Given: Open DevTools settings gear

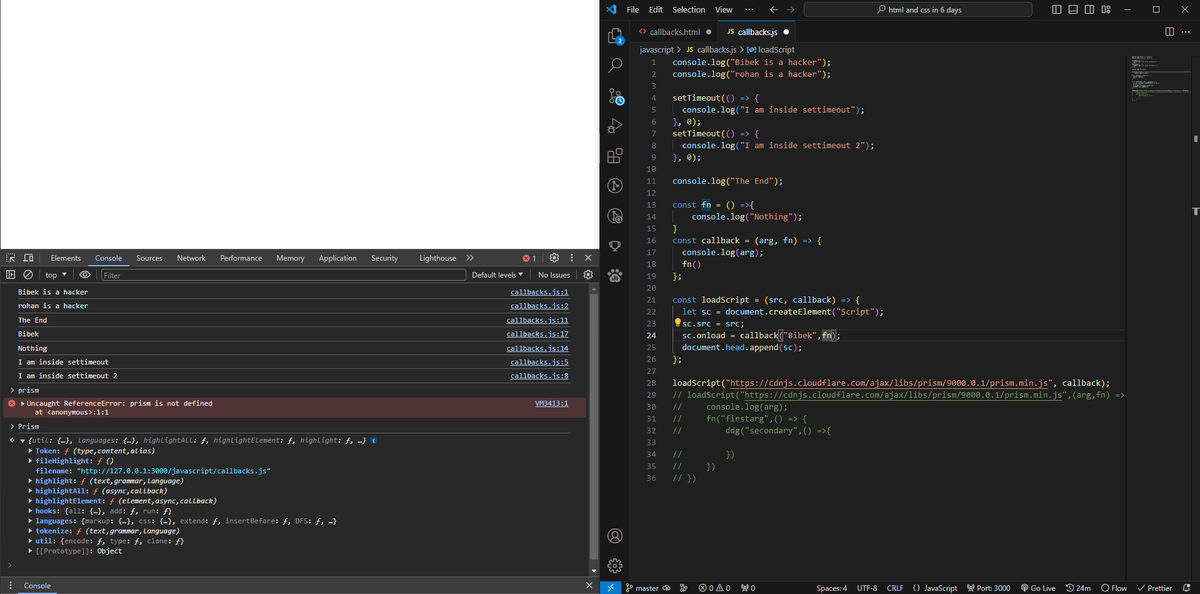Looking at the screenshot, I should click(x=555, y=258).
